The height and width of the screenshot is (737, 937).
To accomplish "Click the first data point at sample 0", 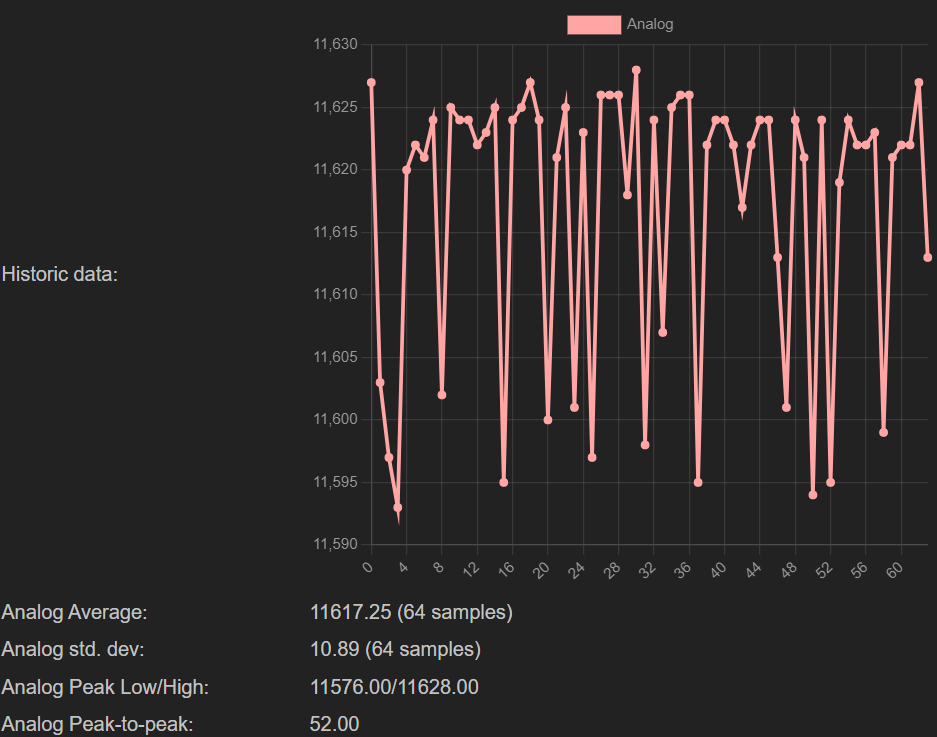I will (372, 82).
